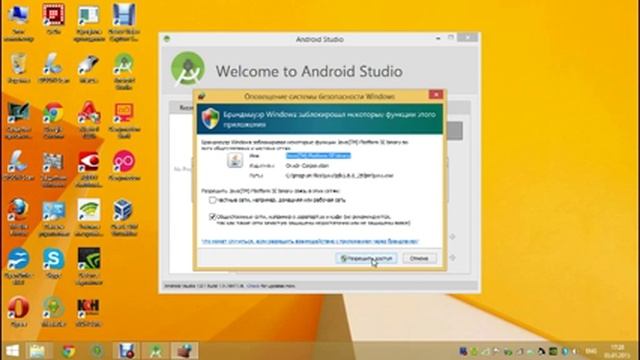Open the Oracle VM VirtualBox desktop shortcut

(124, 218)
